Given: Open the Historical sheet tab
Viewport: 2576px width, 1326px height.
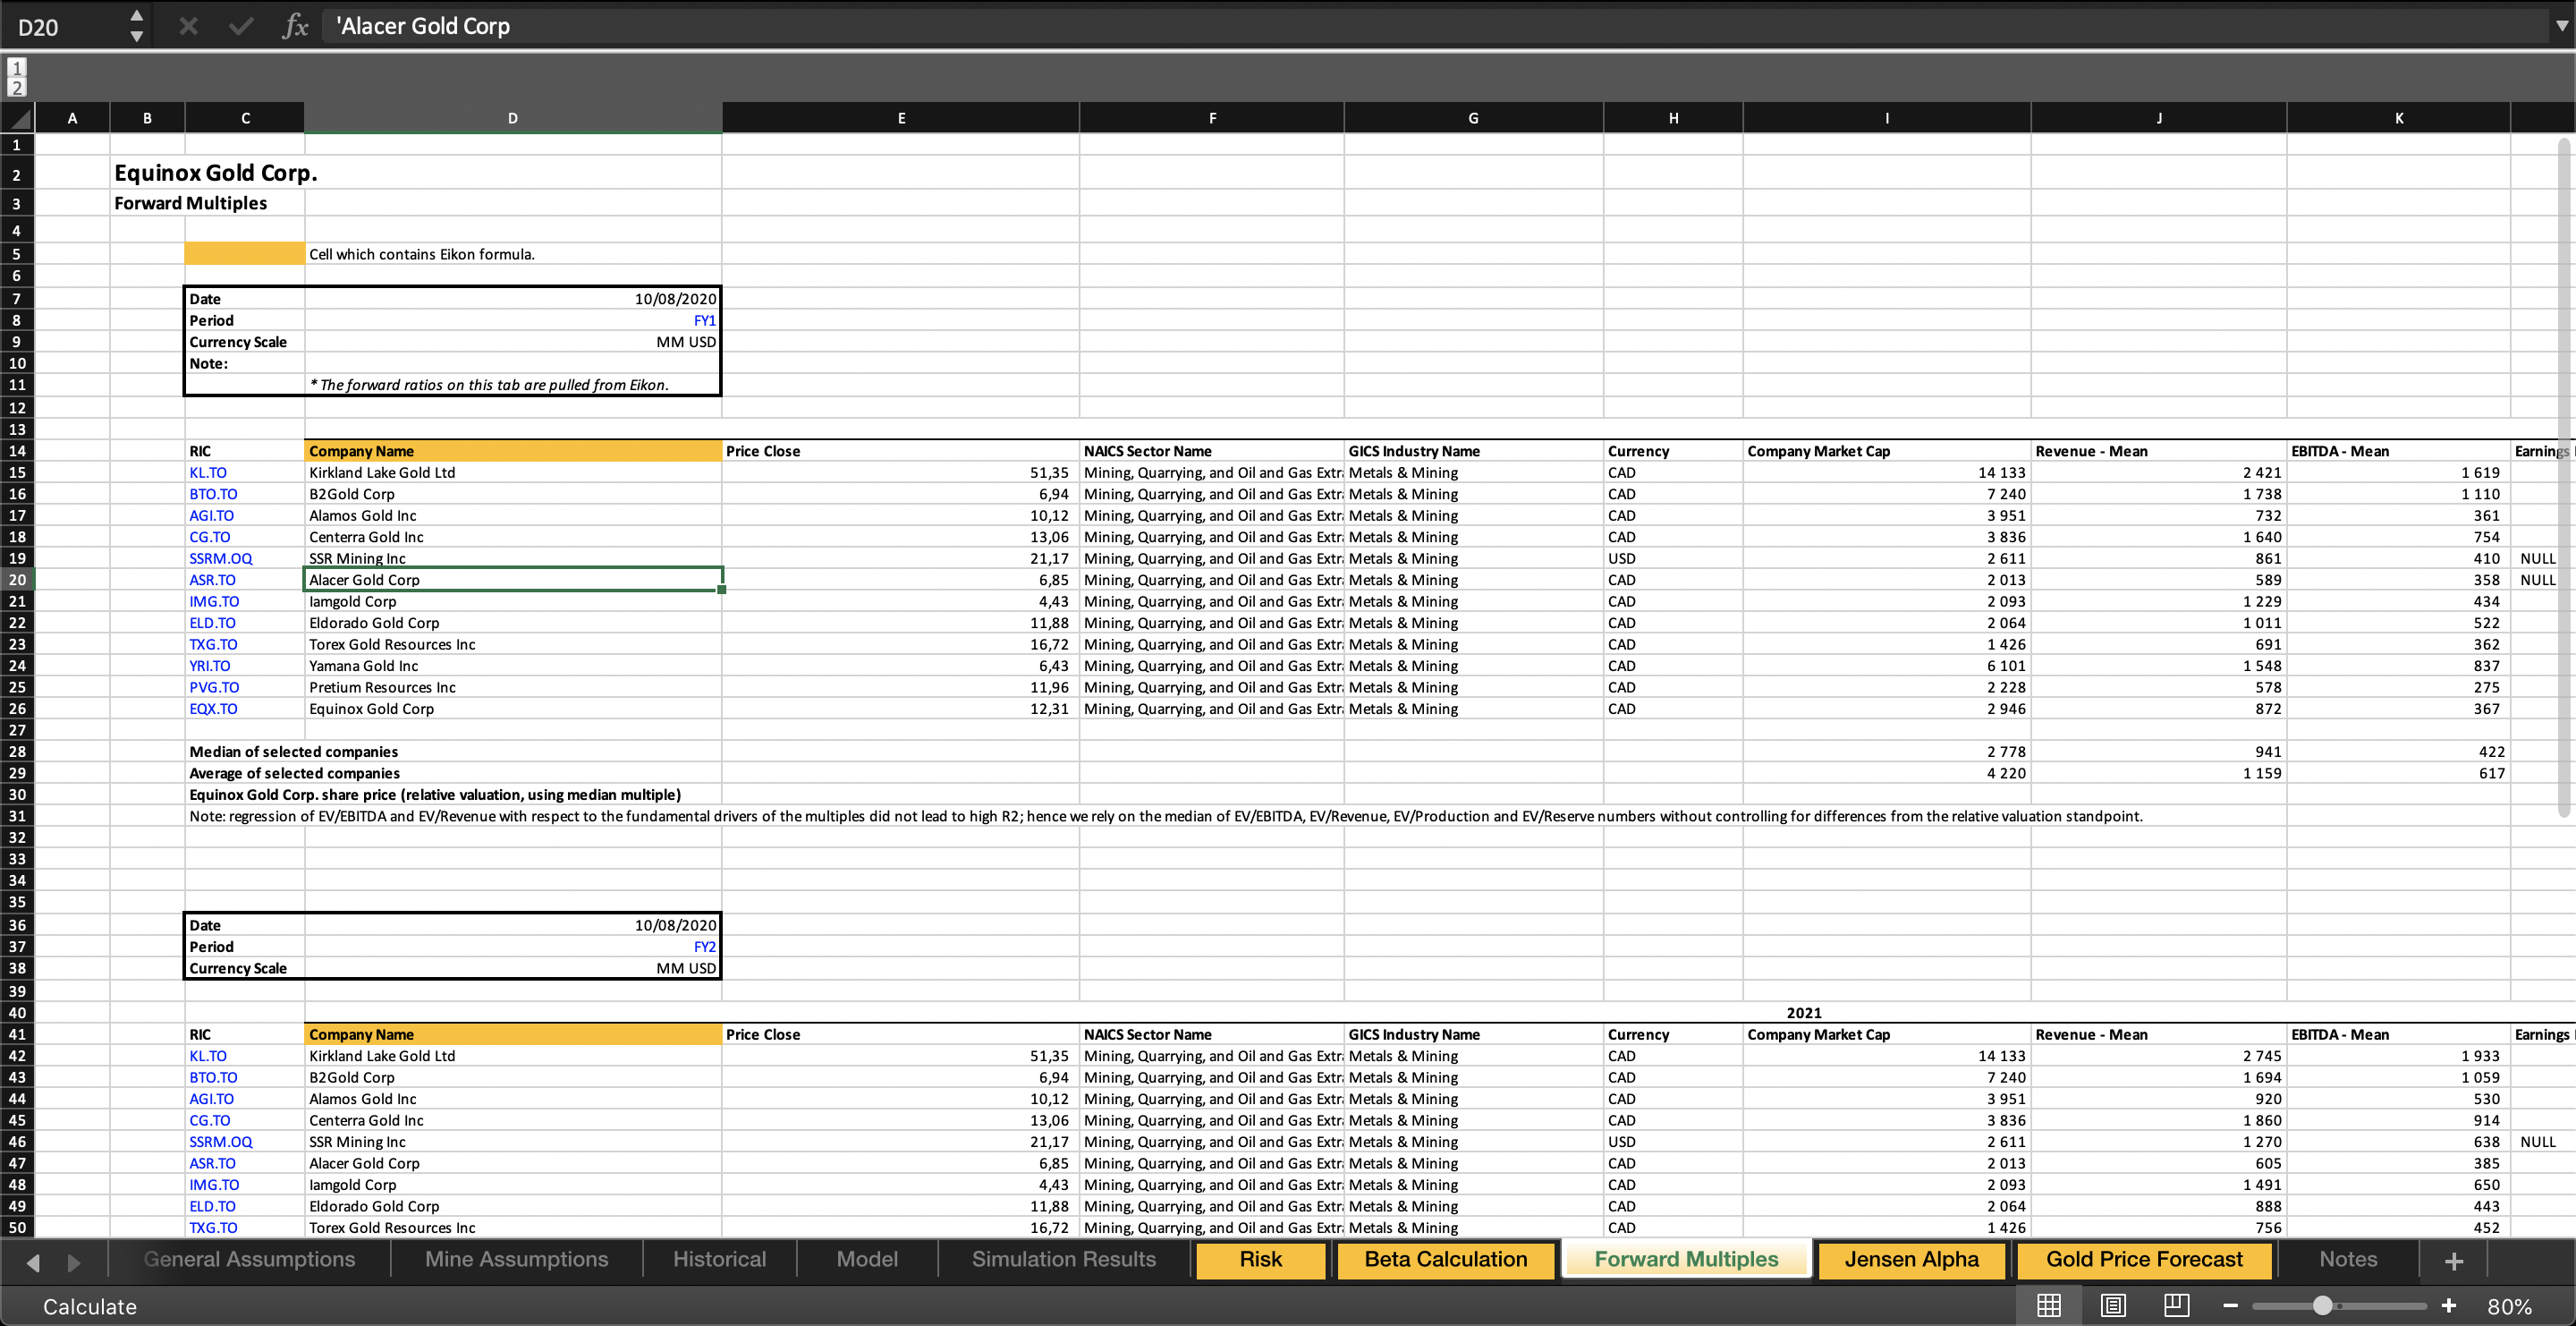Looking at the screenshot, I should click(719, 1259).
